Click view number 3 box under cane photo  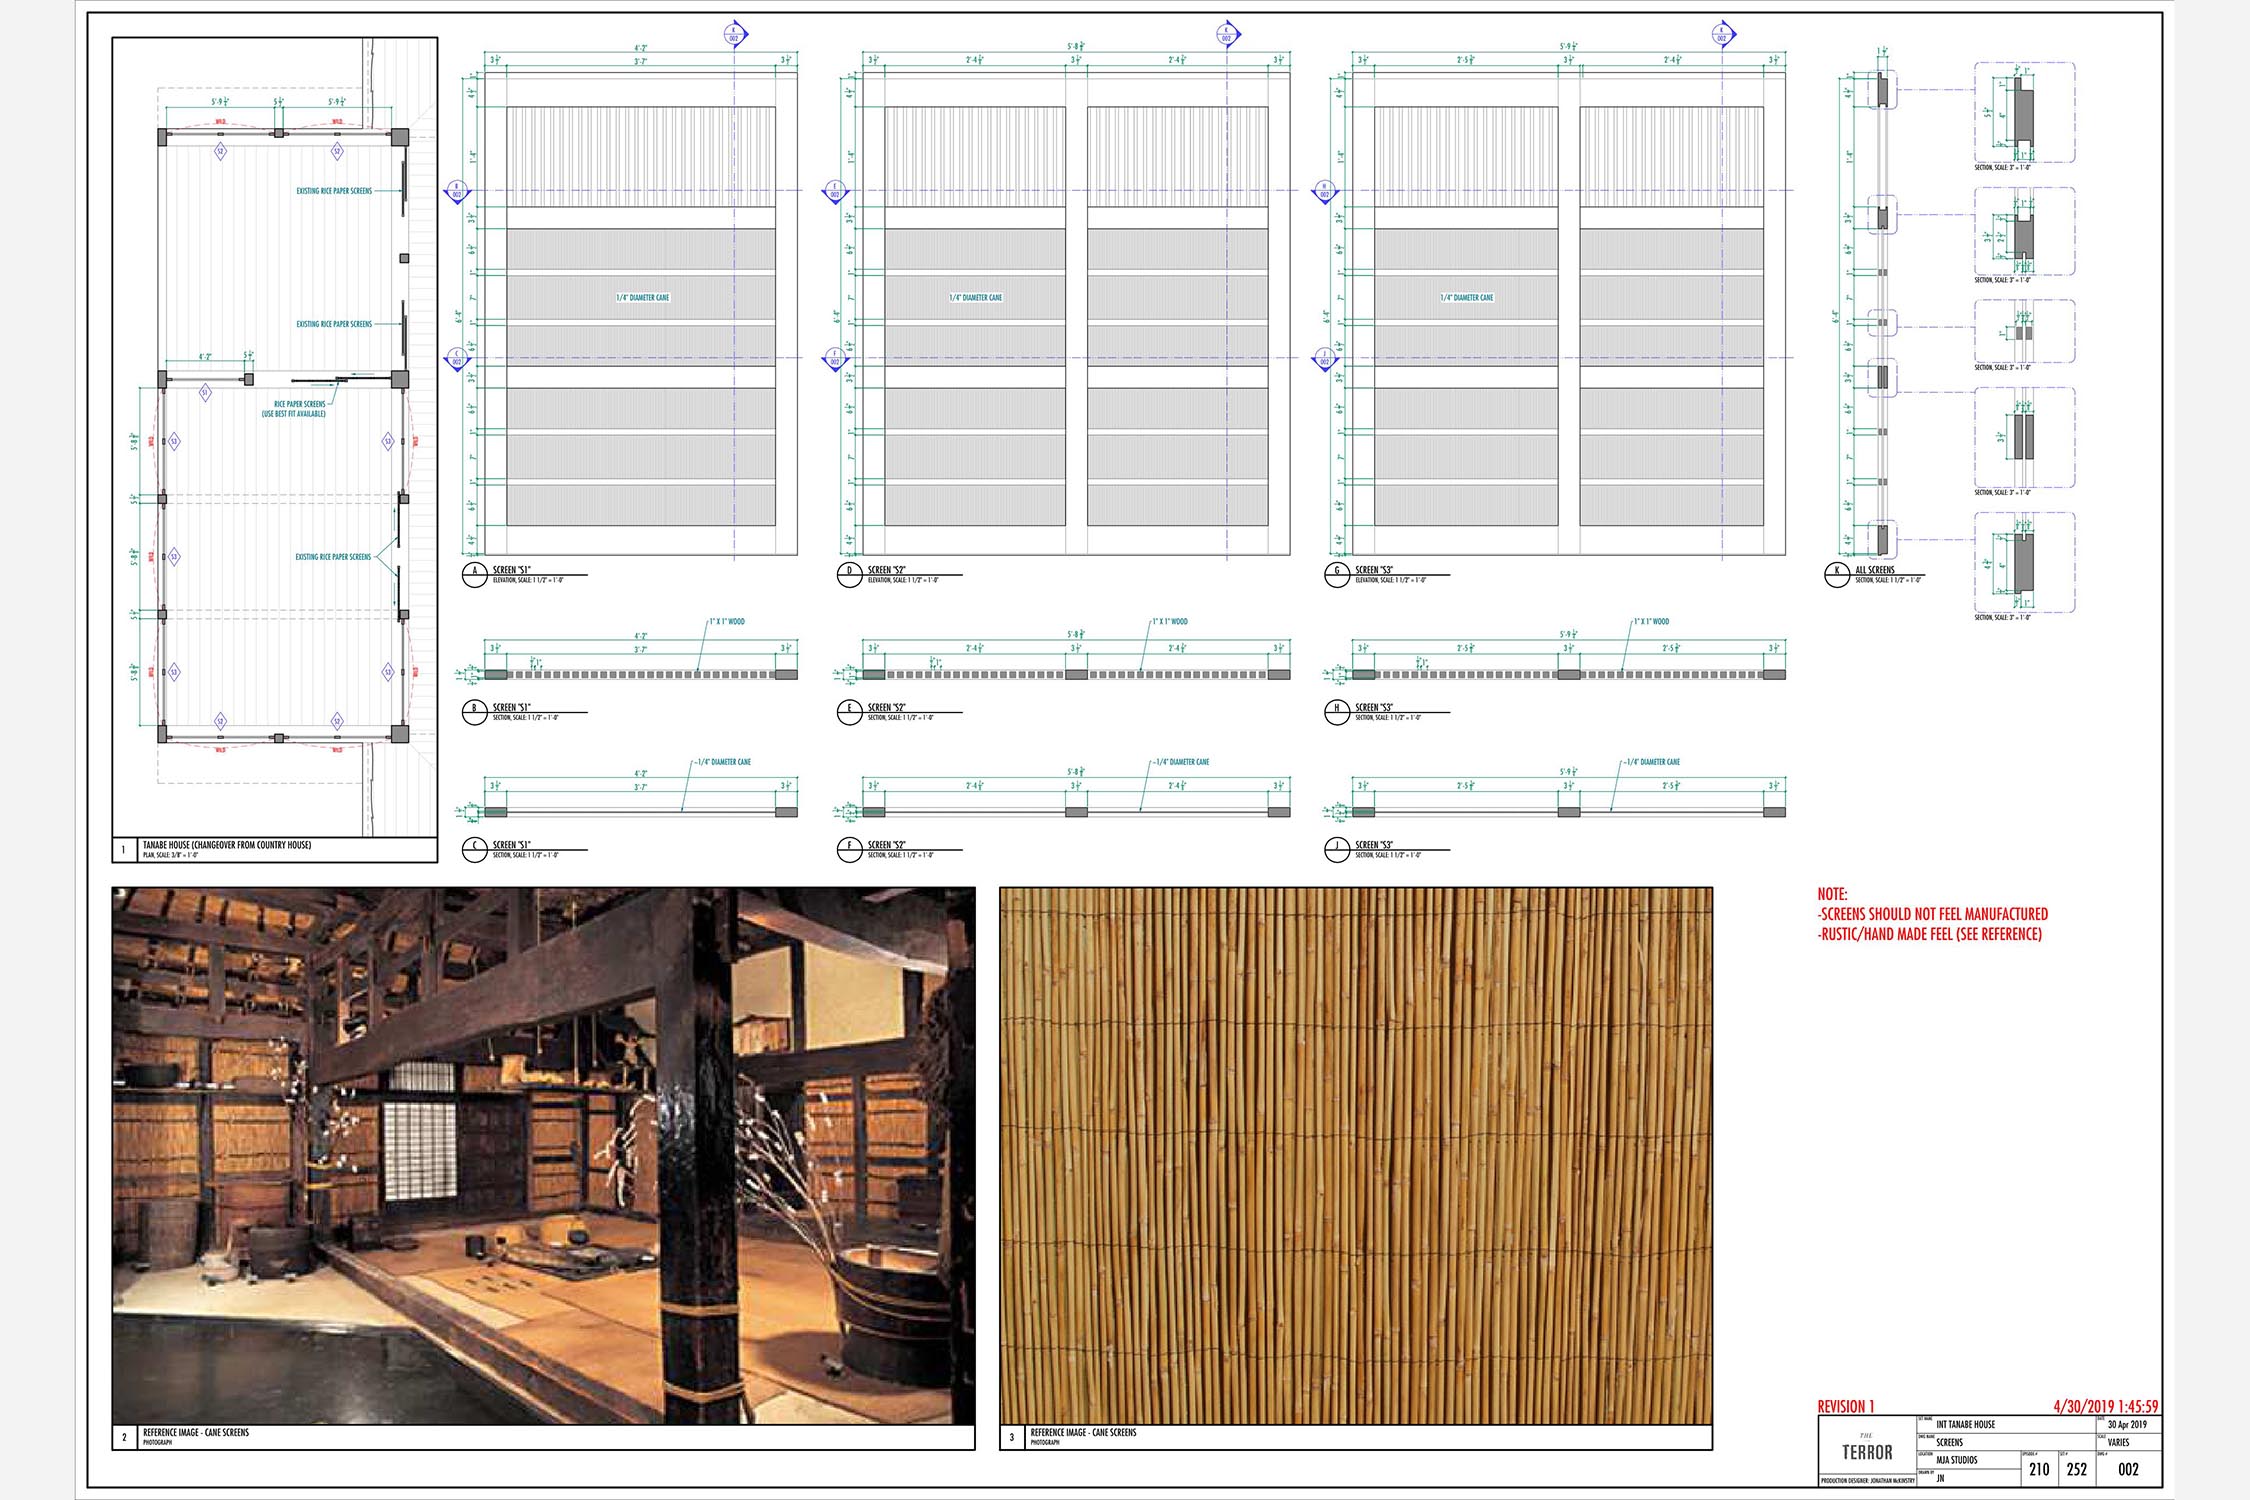[1012, 1437]
